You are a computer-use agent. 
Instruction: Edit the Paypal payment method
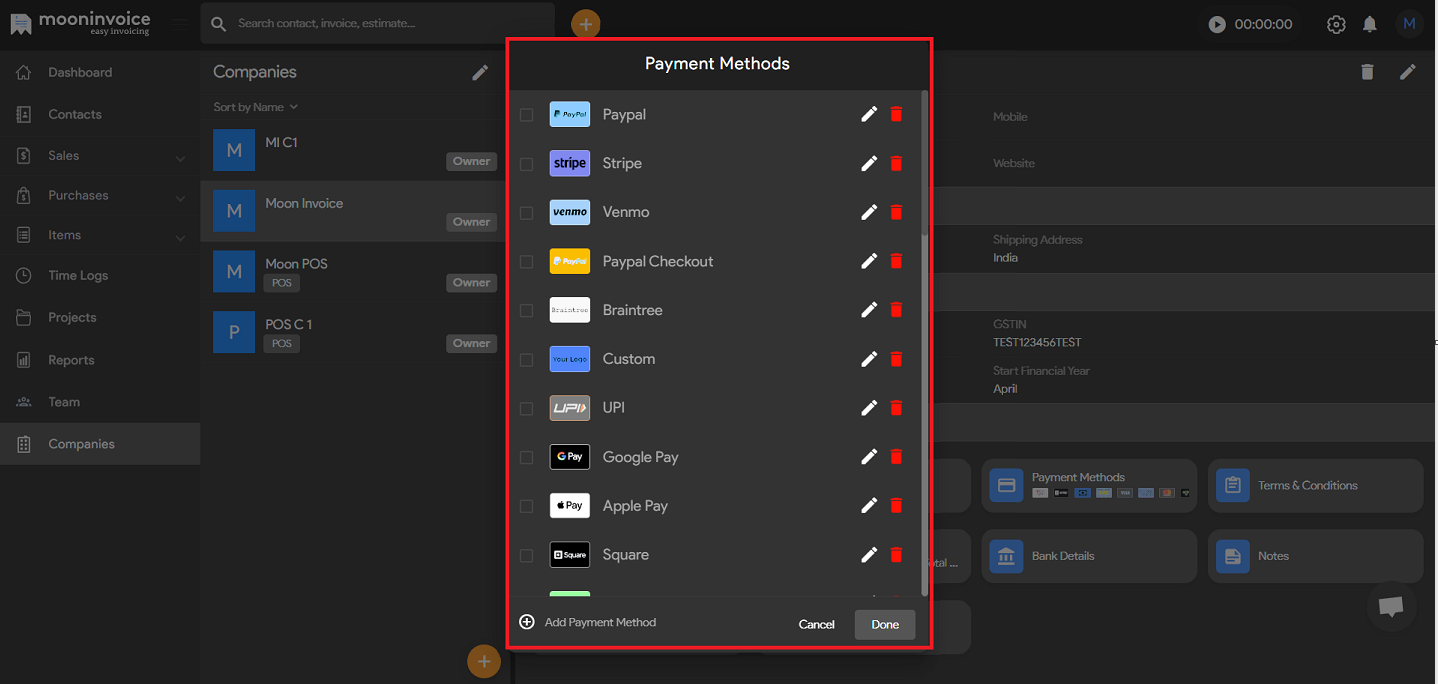pos(869,114)
